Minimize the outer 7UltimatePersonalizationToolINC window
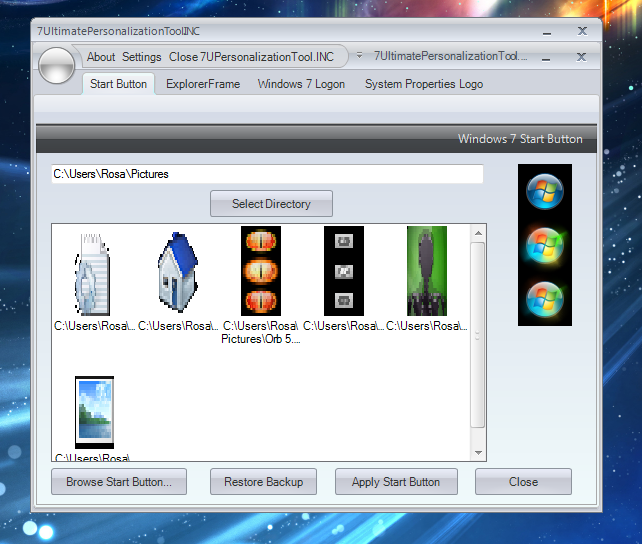Viewport: 642px width, 544px height. click(x=547, y=32)
